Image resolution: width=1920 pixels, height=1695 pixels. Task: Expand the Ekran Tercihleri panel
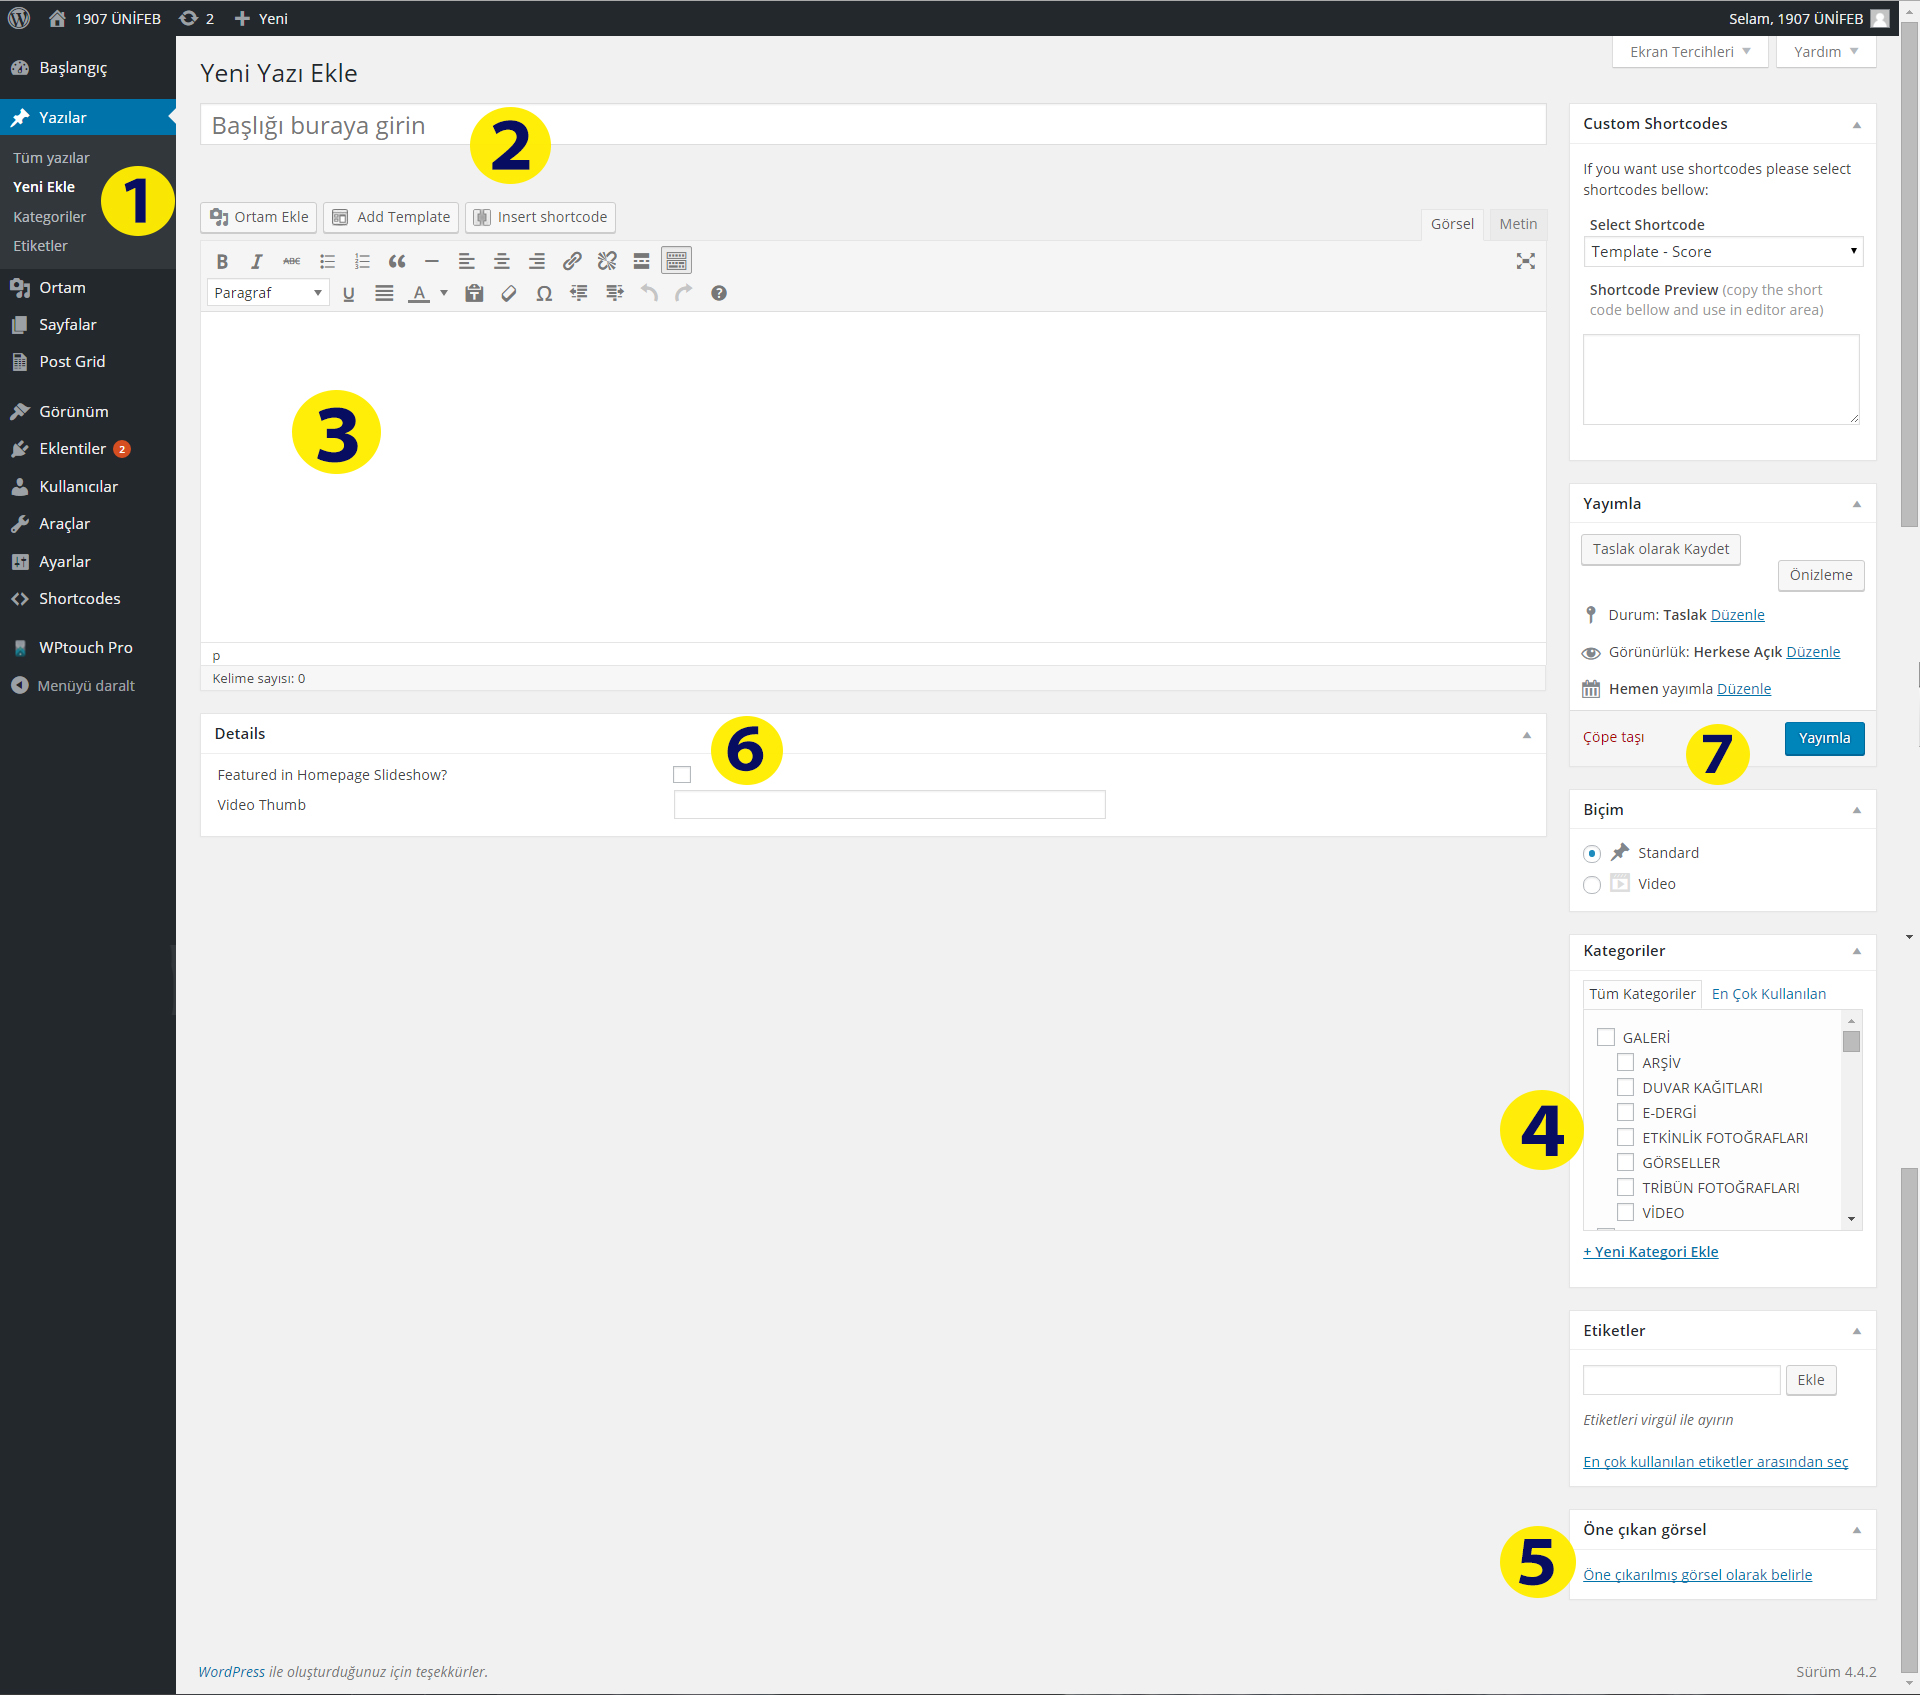[x=1689, y=52]
